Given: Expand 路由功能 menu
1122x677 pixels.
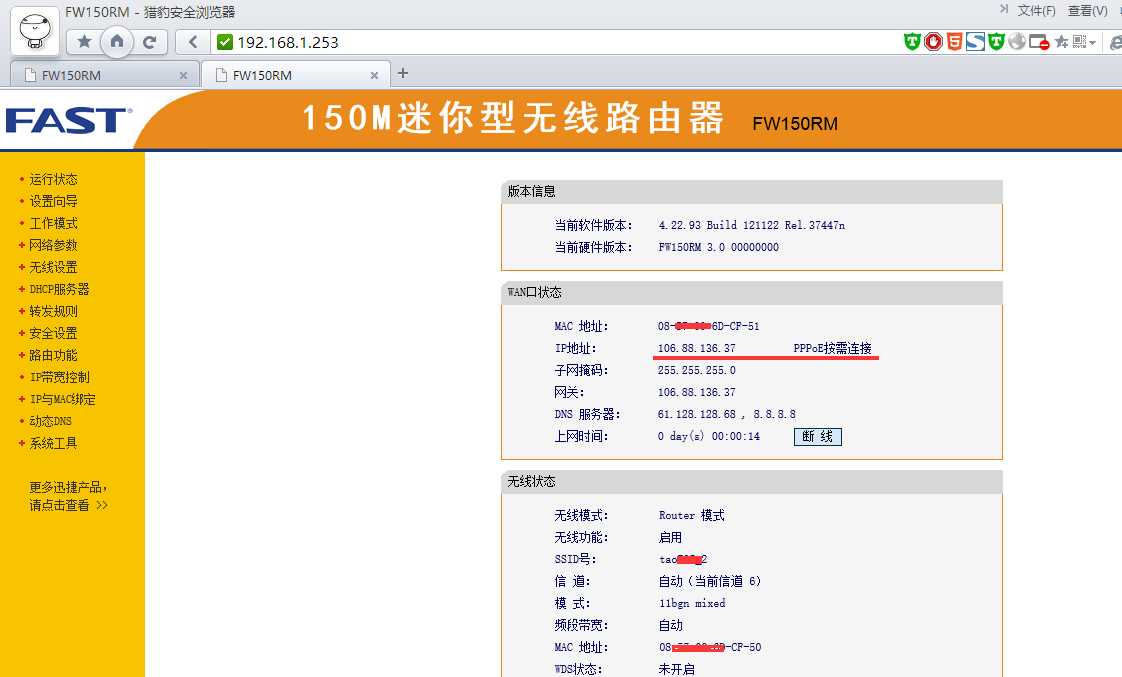Looking at the screenshot, I should click(x=54, y=355).
